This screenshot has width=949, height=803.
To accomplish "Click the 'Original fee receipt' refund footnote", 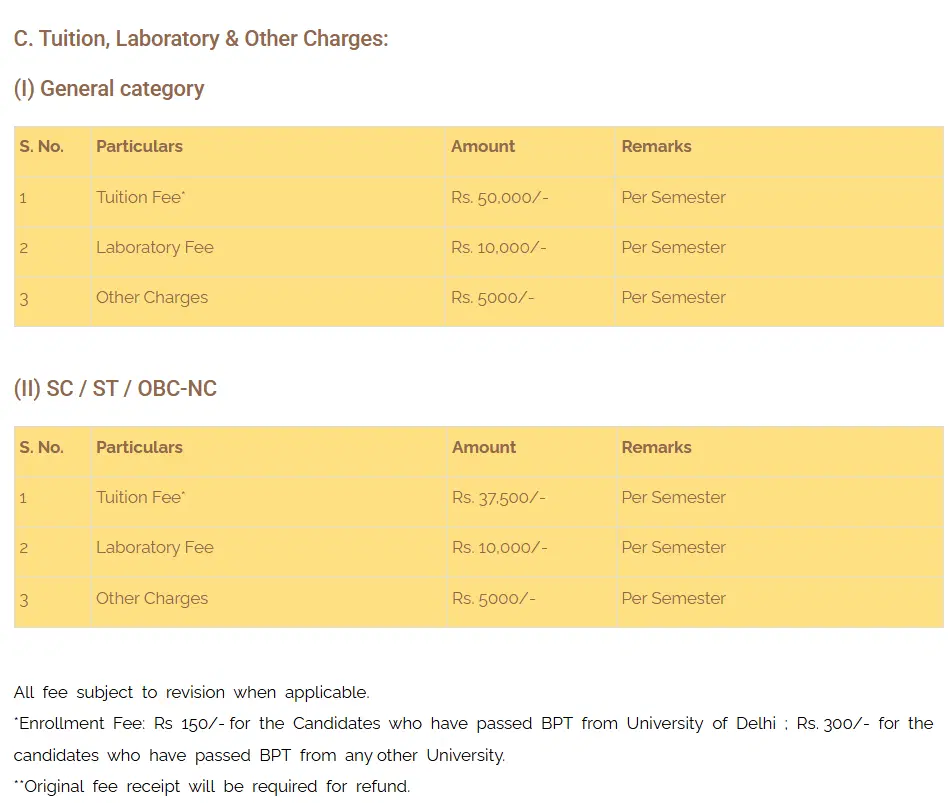I will pos(215,786).
